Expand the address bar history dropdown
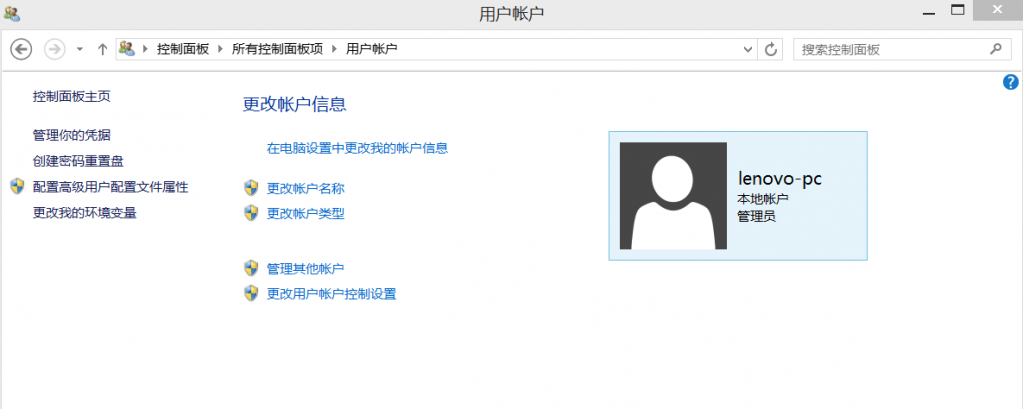 coord(749,49)
